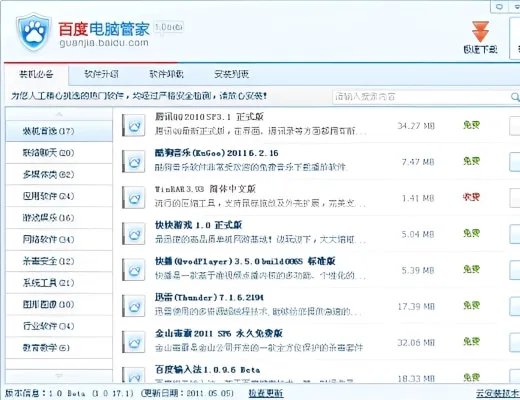Screen dimensions: 520x400
Task: Click the version badge beside 百度电脑管家 title
Action: (x=169, y=27)
